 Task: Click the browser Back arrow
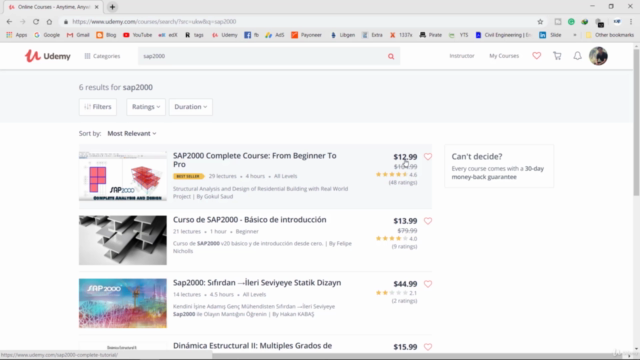coord(9,22)
